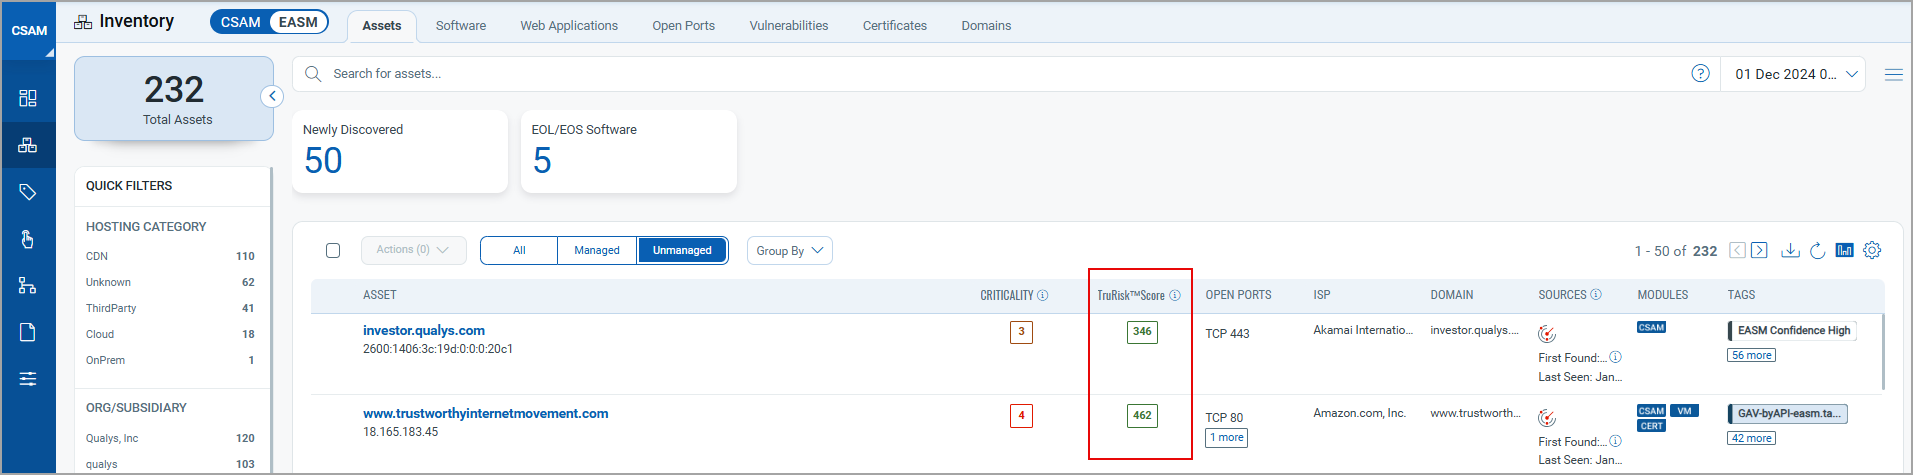The height and width of the screenshot is (475, 1913).
Task: Switch to the Software tab
Action: click(x=461, y=26)
